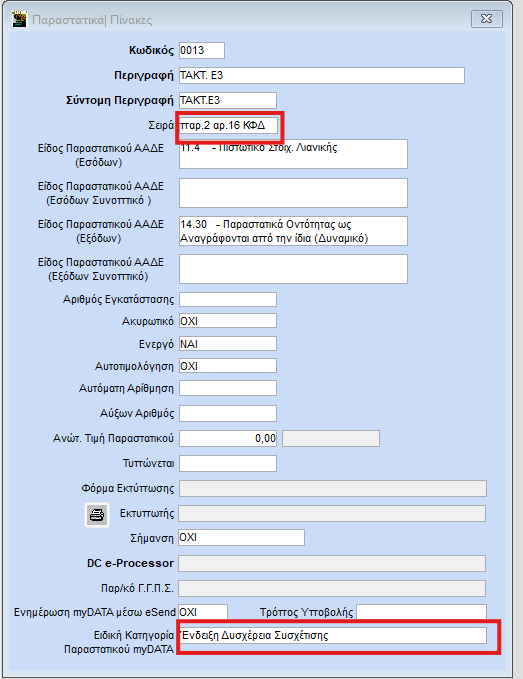This screenshot has height=679, width=523.
Task: Open the Είδος Παραστατικού ΑΑΔΕ (Εσόδων) field
Action: pos(293,154)
